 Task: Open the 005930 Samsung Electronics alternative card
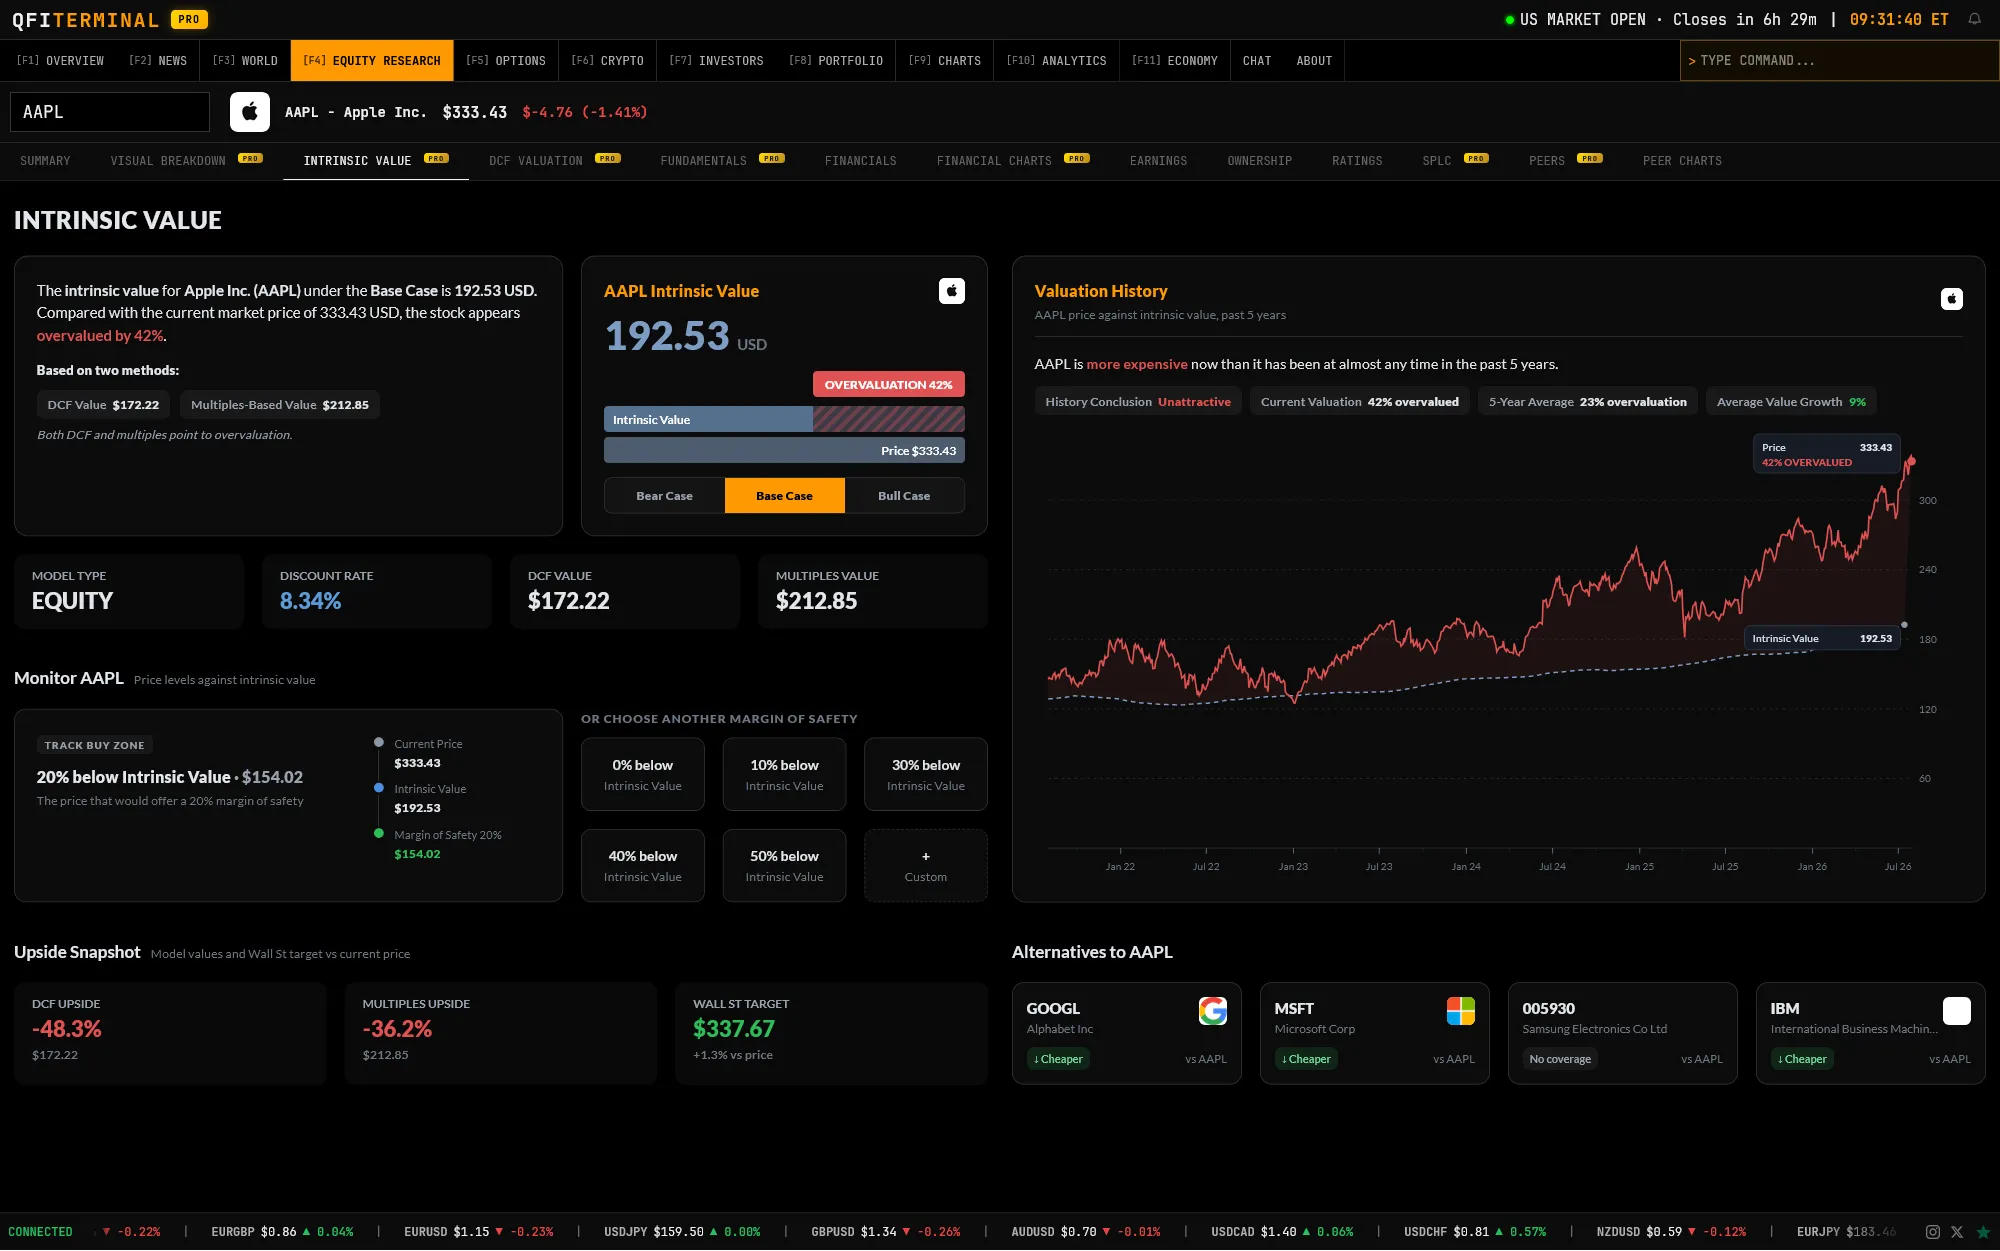point(1623,1034)
